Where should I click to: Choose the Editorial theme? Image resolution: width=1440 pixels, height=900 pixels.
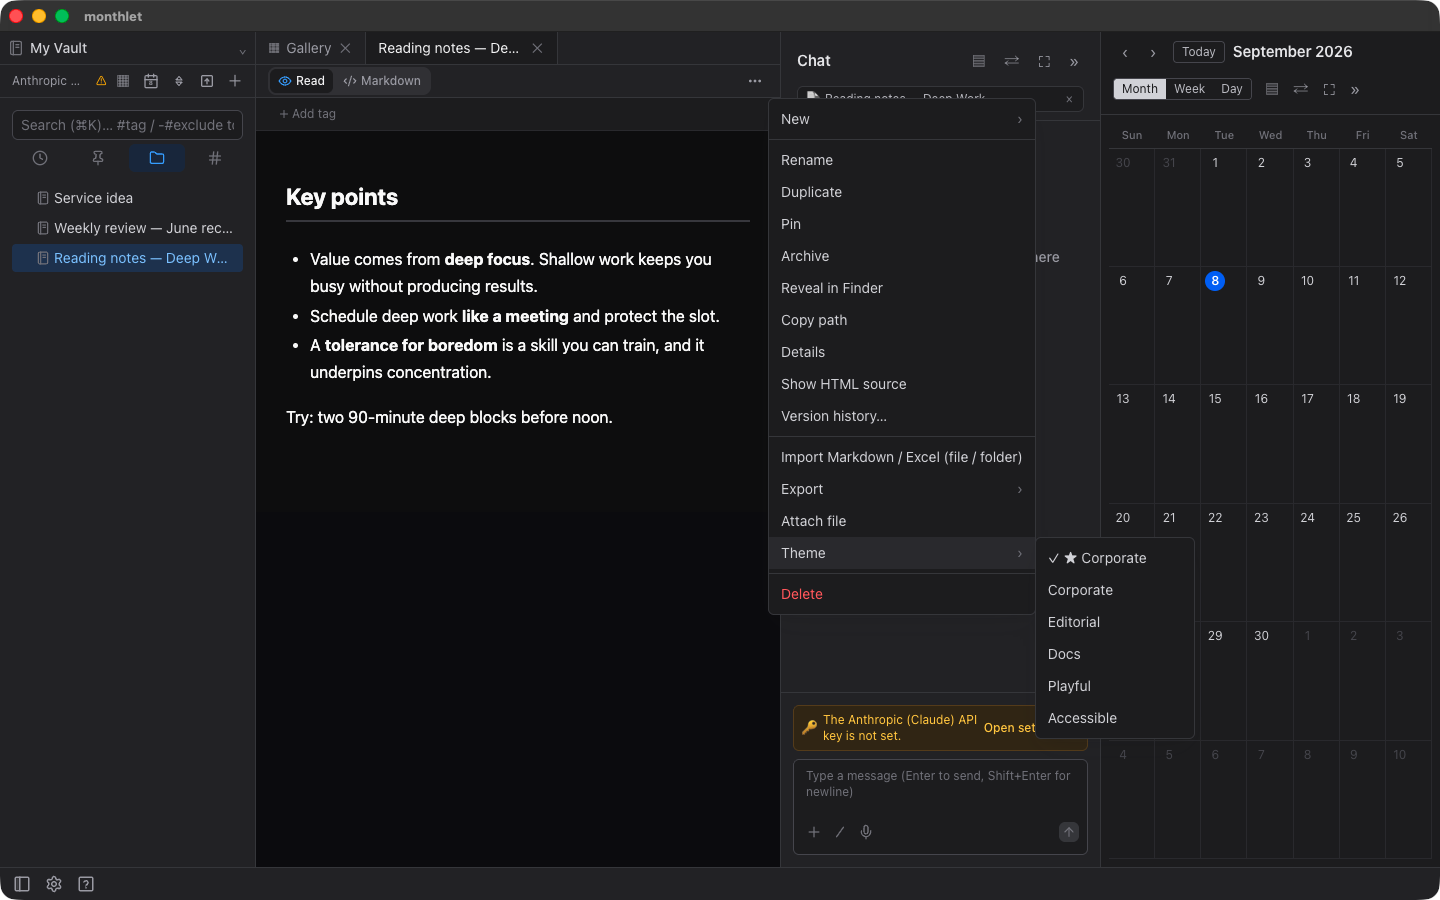[x=1115, y=622]
